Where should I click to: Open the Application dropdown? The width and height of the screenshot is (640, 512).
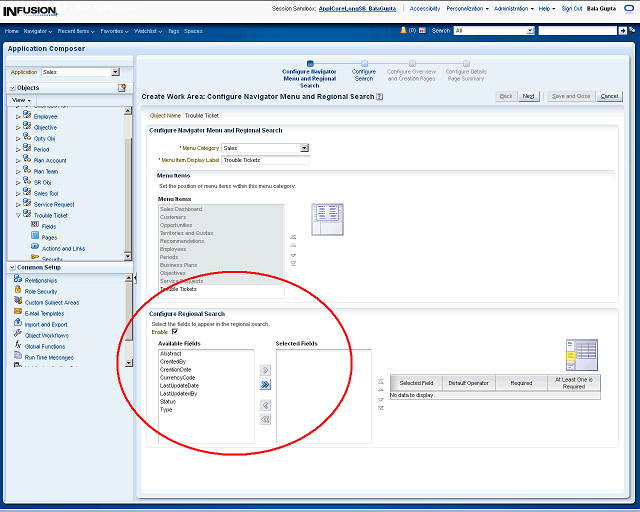coord(115,72)
